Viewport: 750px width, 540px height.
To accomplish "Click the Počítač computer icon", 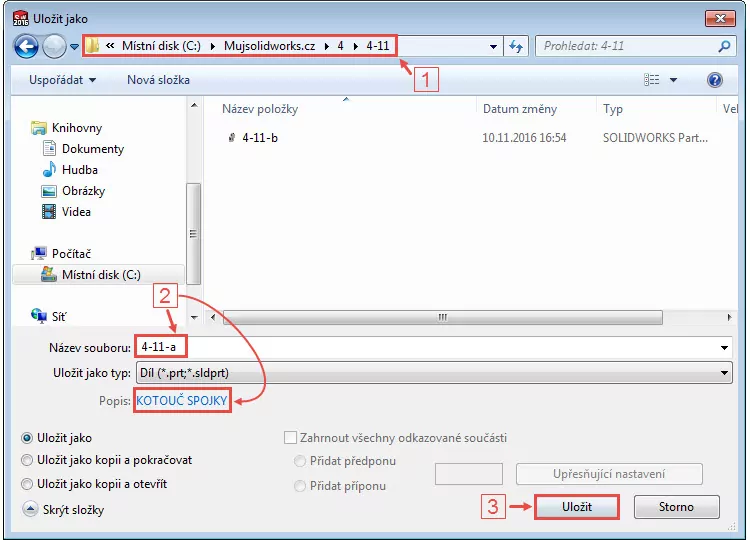I will click(39, 253).
